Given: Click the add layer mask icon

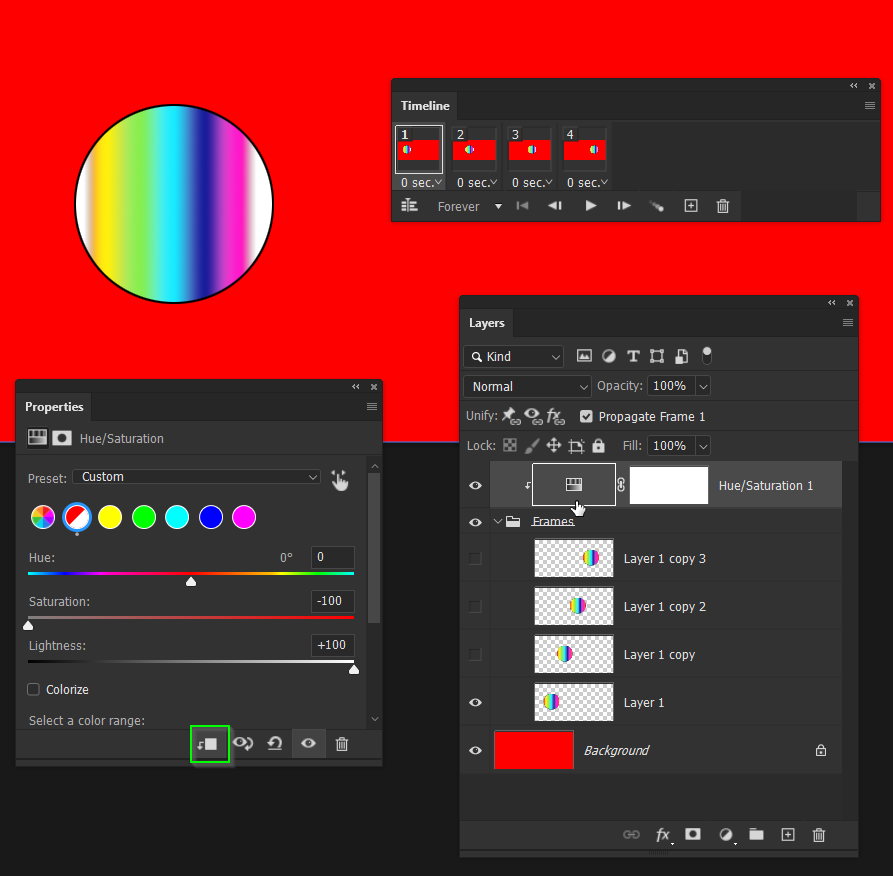Looking at the screenshot, I should click(x=692, y=835).
